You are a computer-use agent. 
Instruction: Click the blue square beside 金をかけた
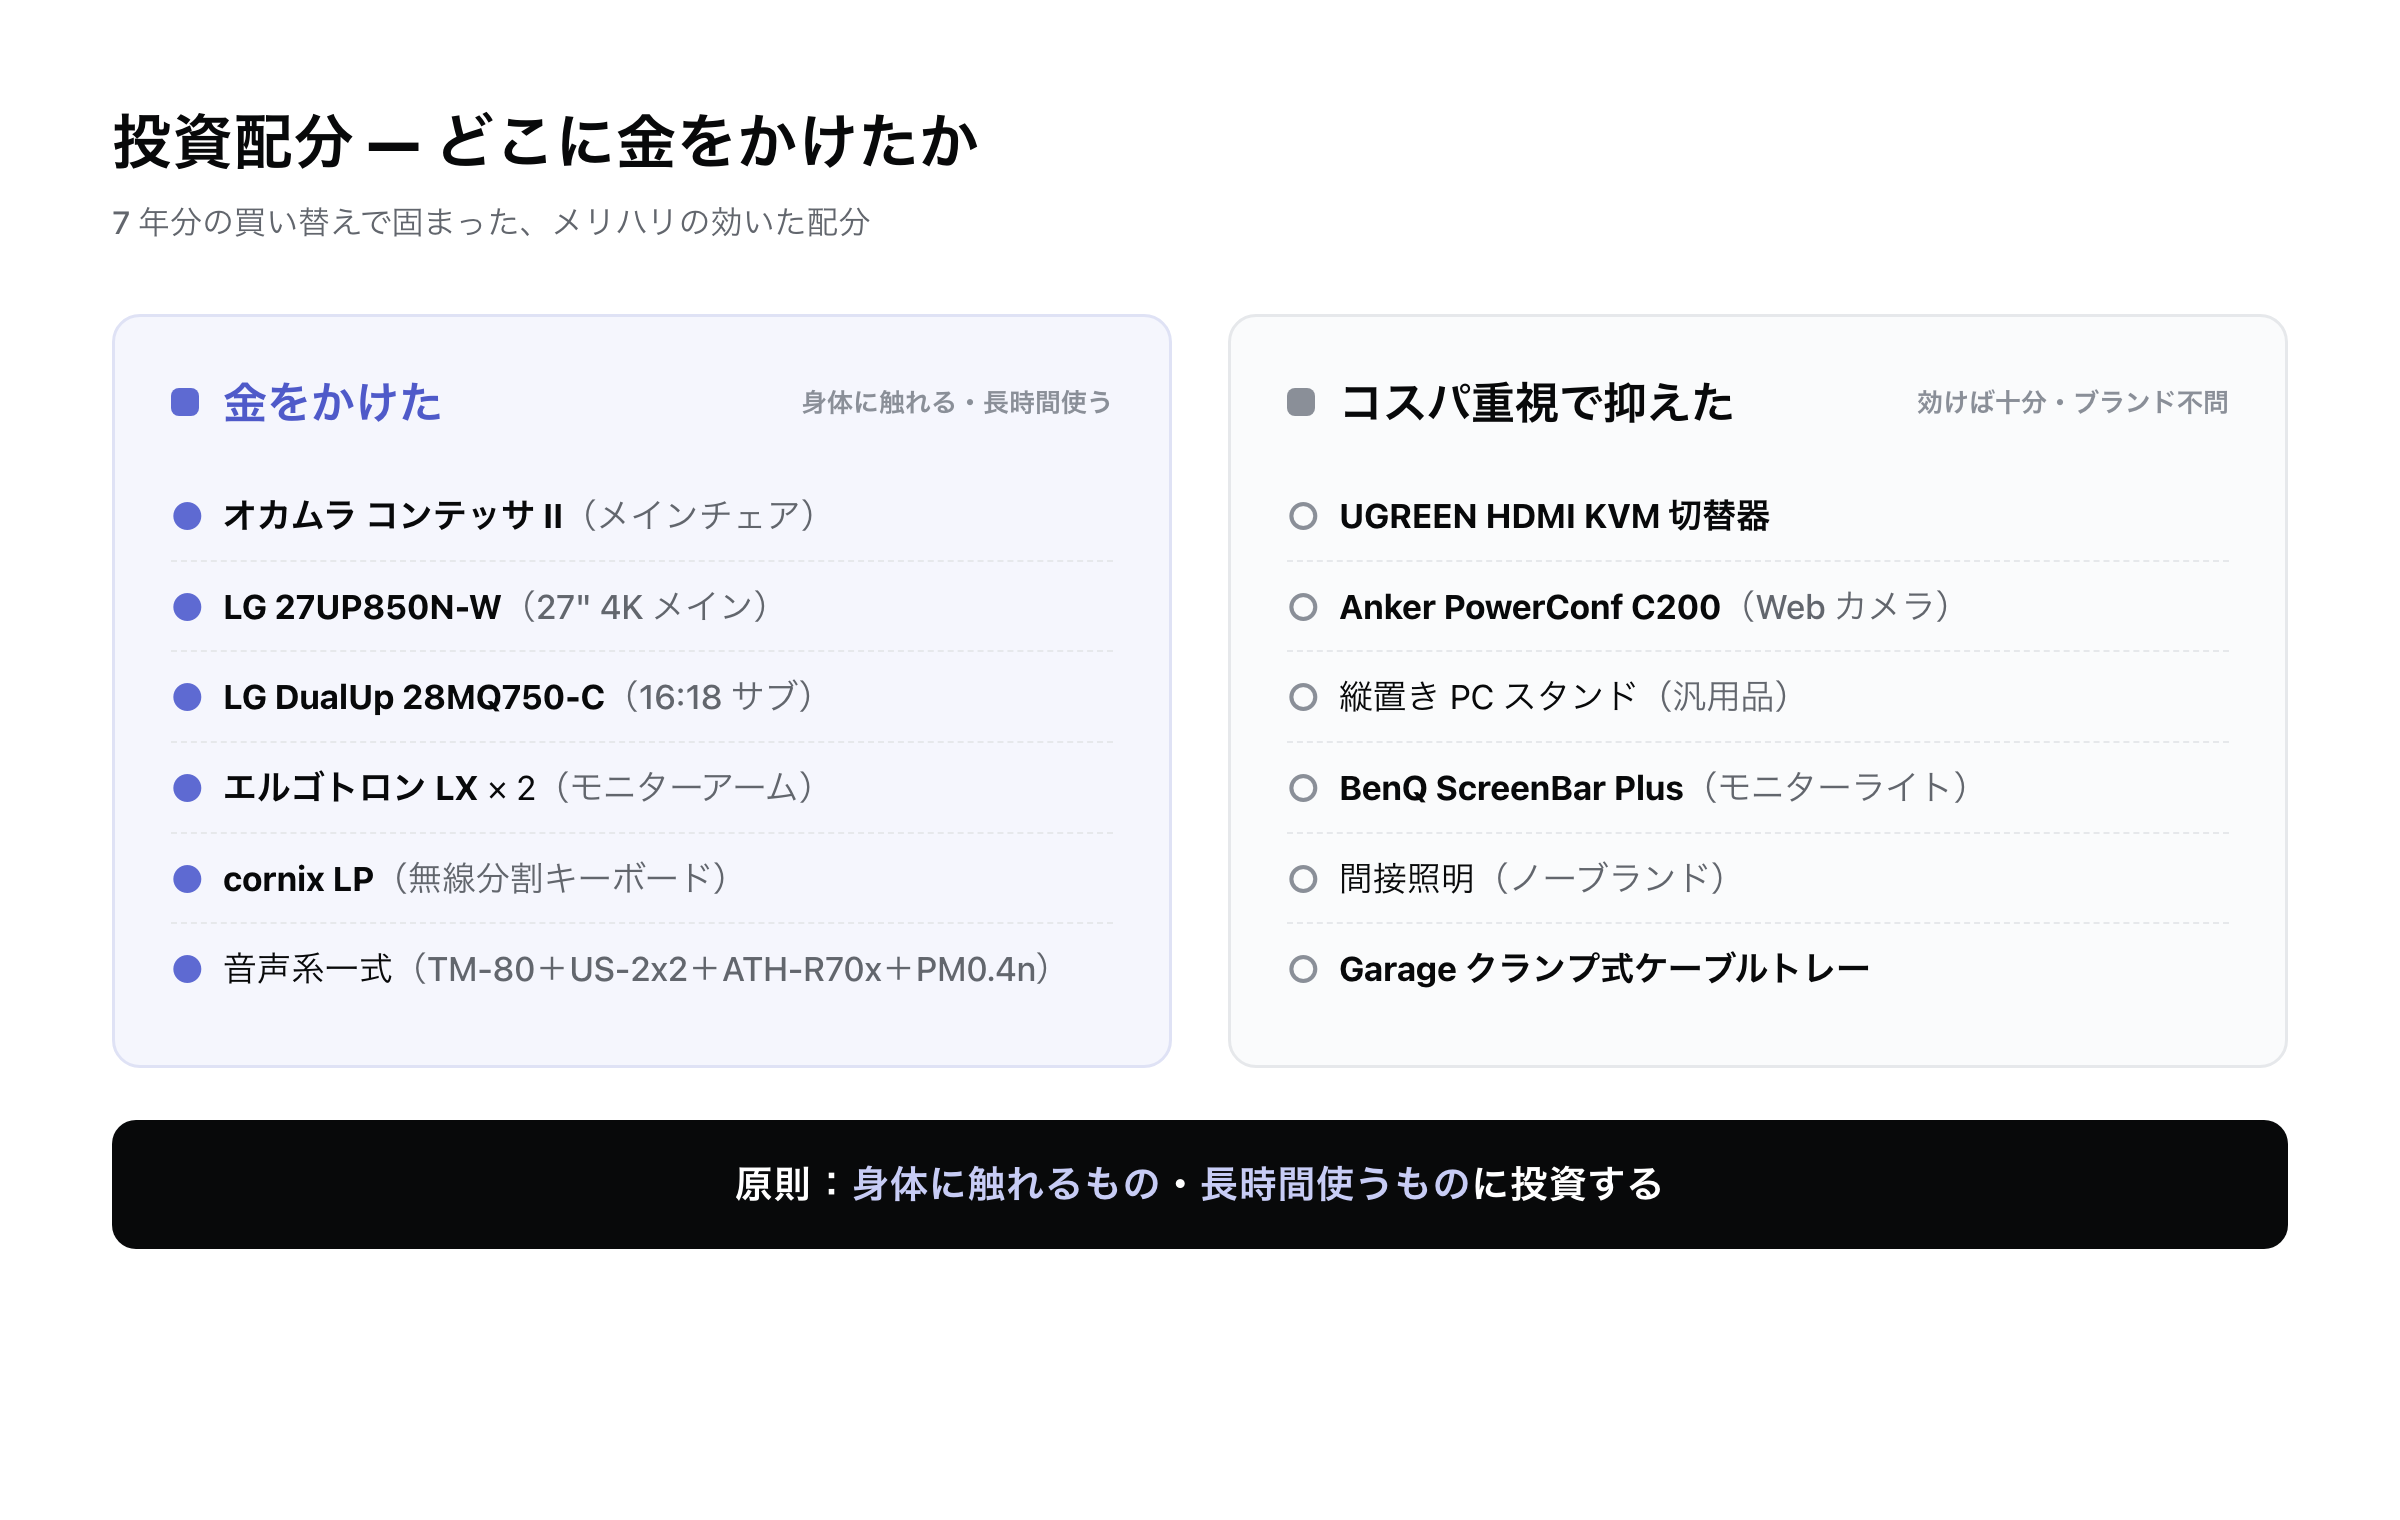(185, 402)
